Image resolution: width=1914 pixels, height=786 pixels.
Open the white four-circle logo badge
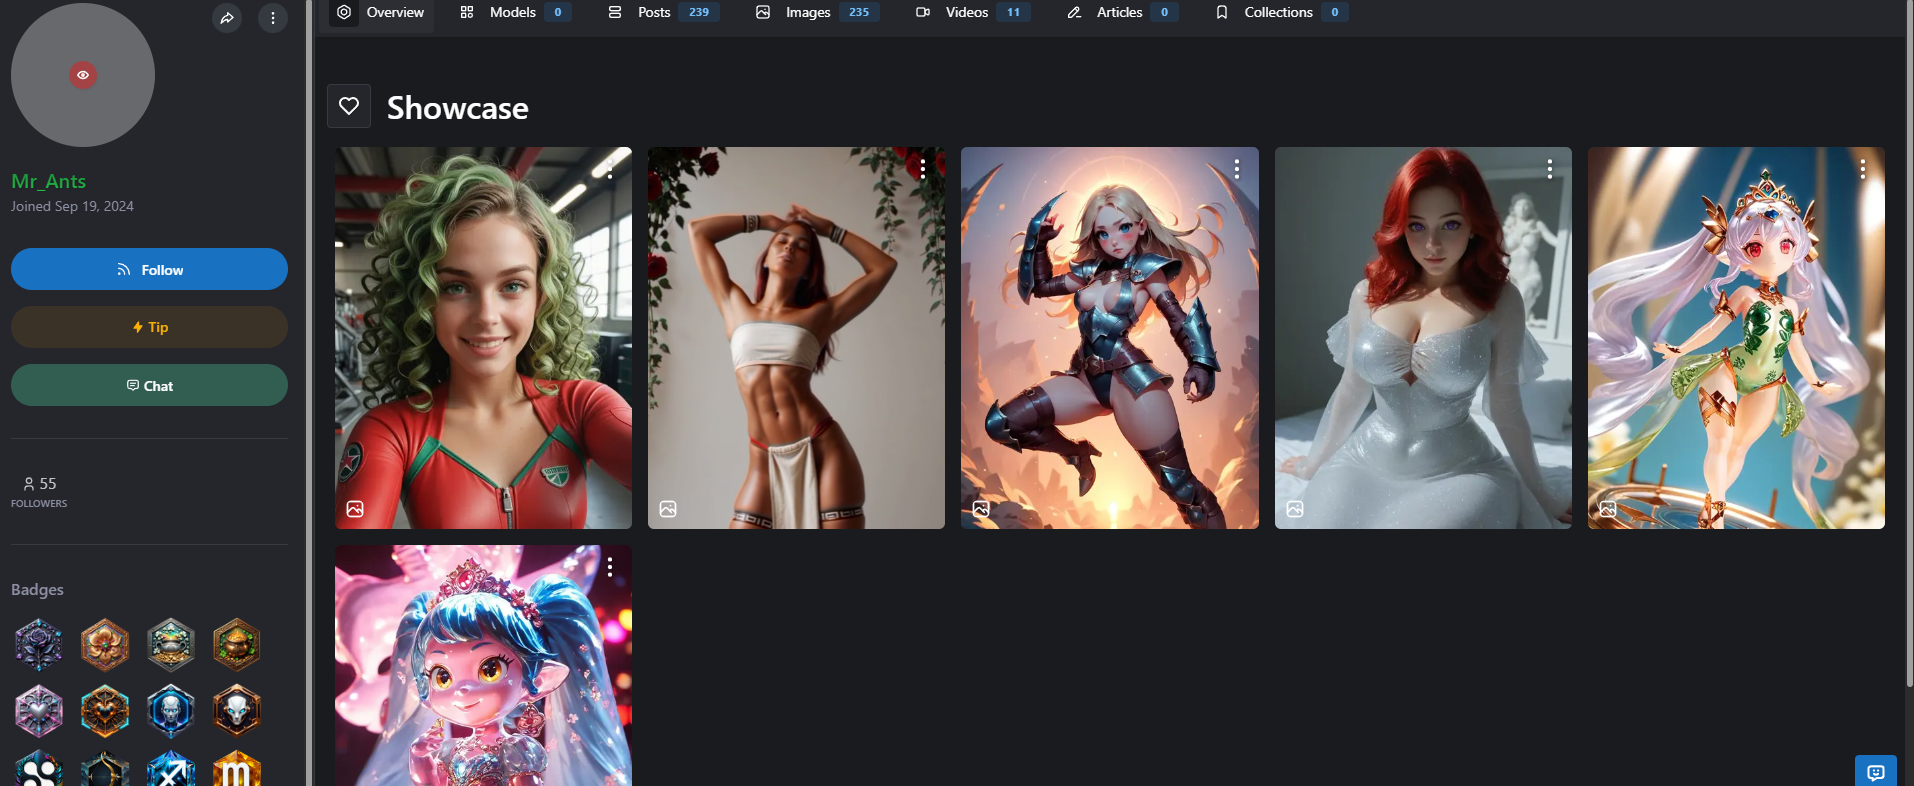39,769
